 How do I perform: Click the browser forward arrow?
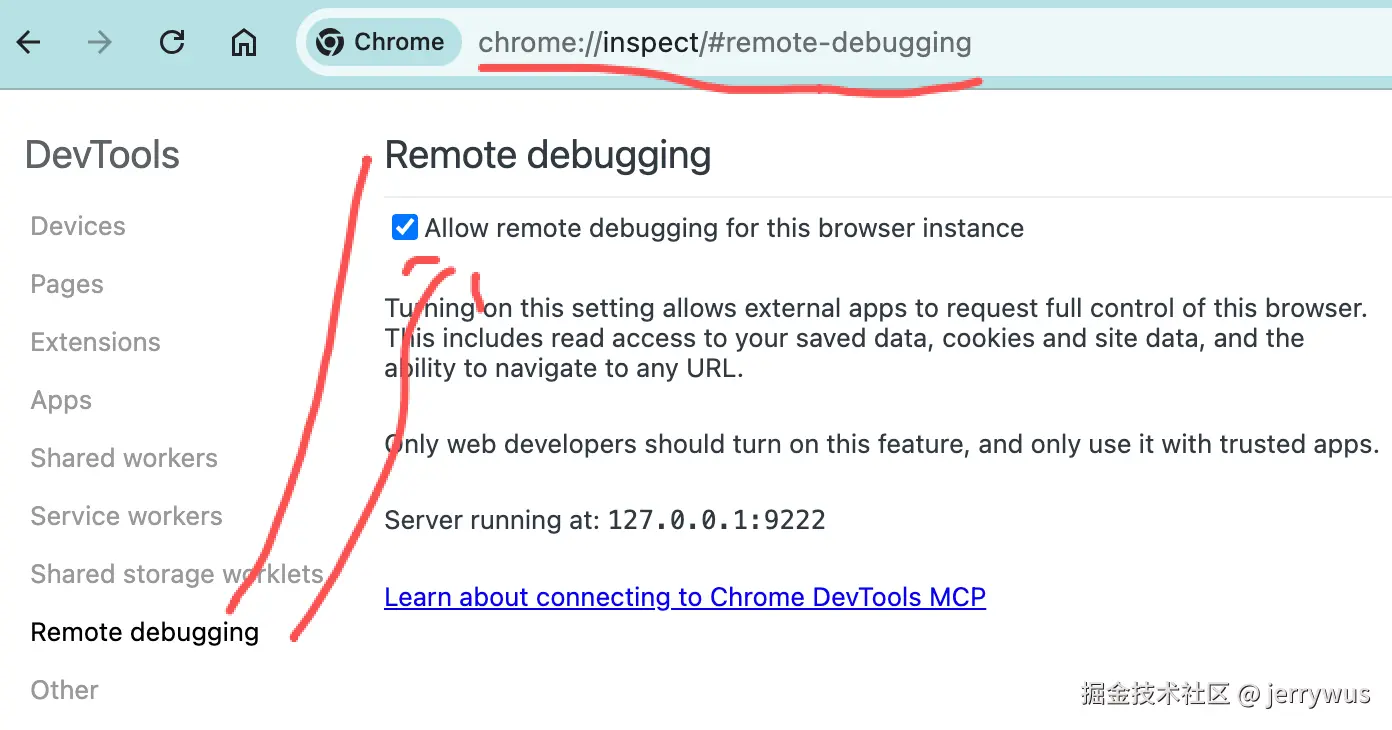coord(99,42)
